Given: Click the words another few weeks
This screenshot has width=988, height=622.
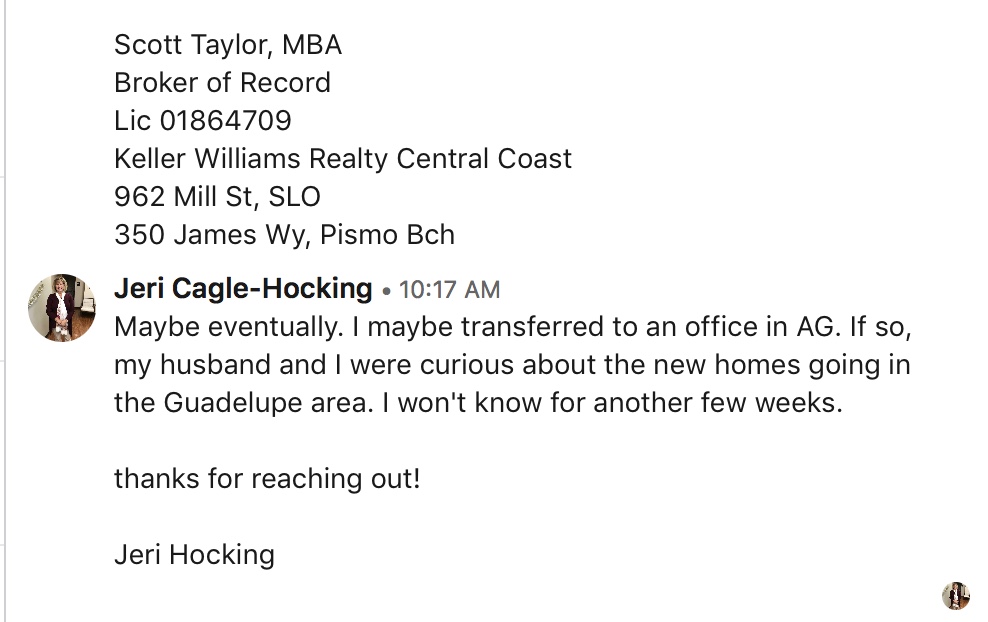Looking at the screenshot, I should (x=718, y=403).
